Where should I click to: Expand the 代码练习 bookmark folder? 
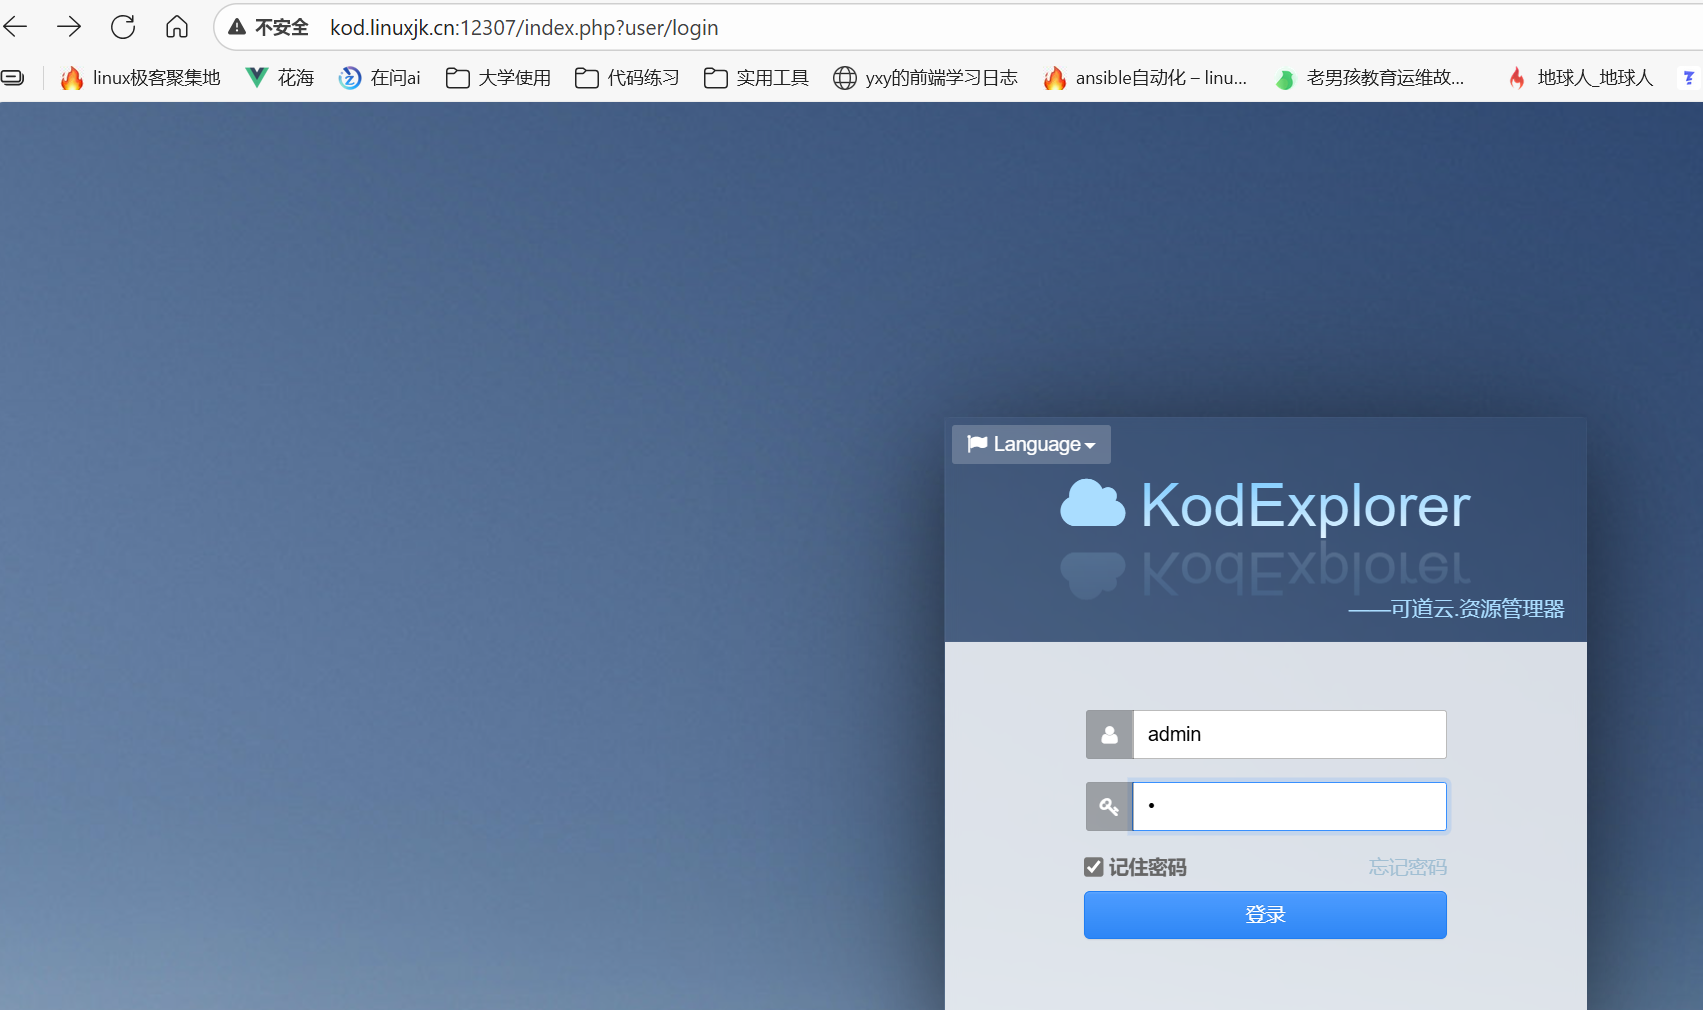[x=627, y=78]
